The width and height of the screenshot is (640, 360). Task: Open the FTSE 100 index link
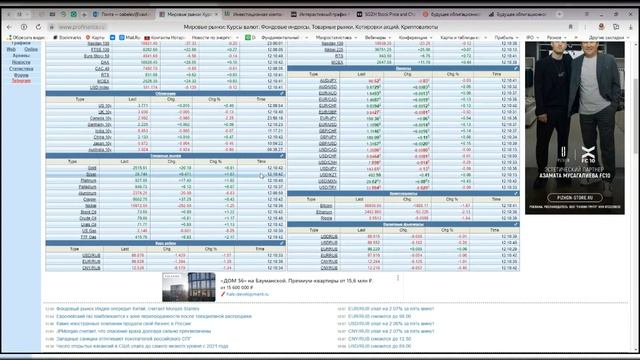[100, 49]
